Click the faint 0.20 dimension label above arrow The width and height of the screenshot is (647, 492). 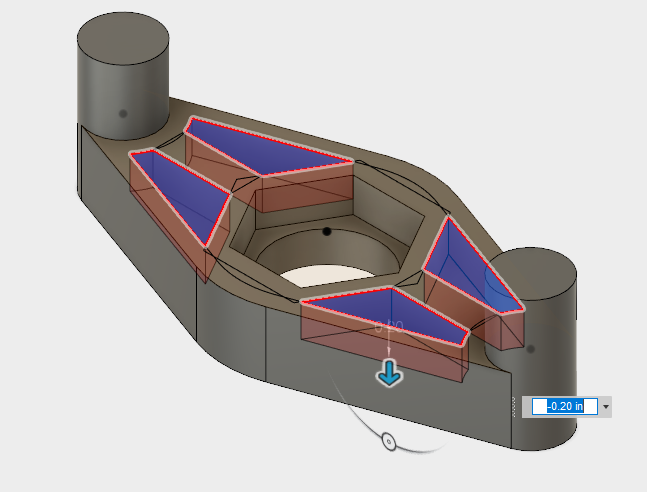point(388,327)
